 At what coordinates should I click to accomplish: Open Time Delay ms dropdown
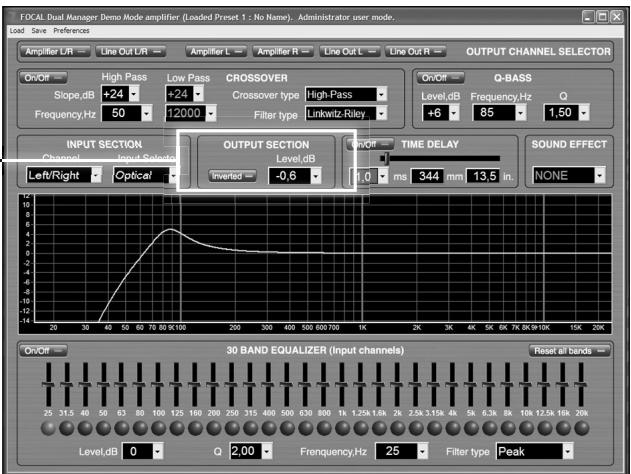coord(383,176)
